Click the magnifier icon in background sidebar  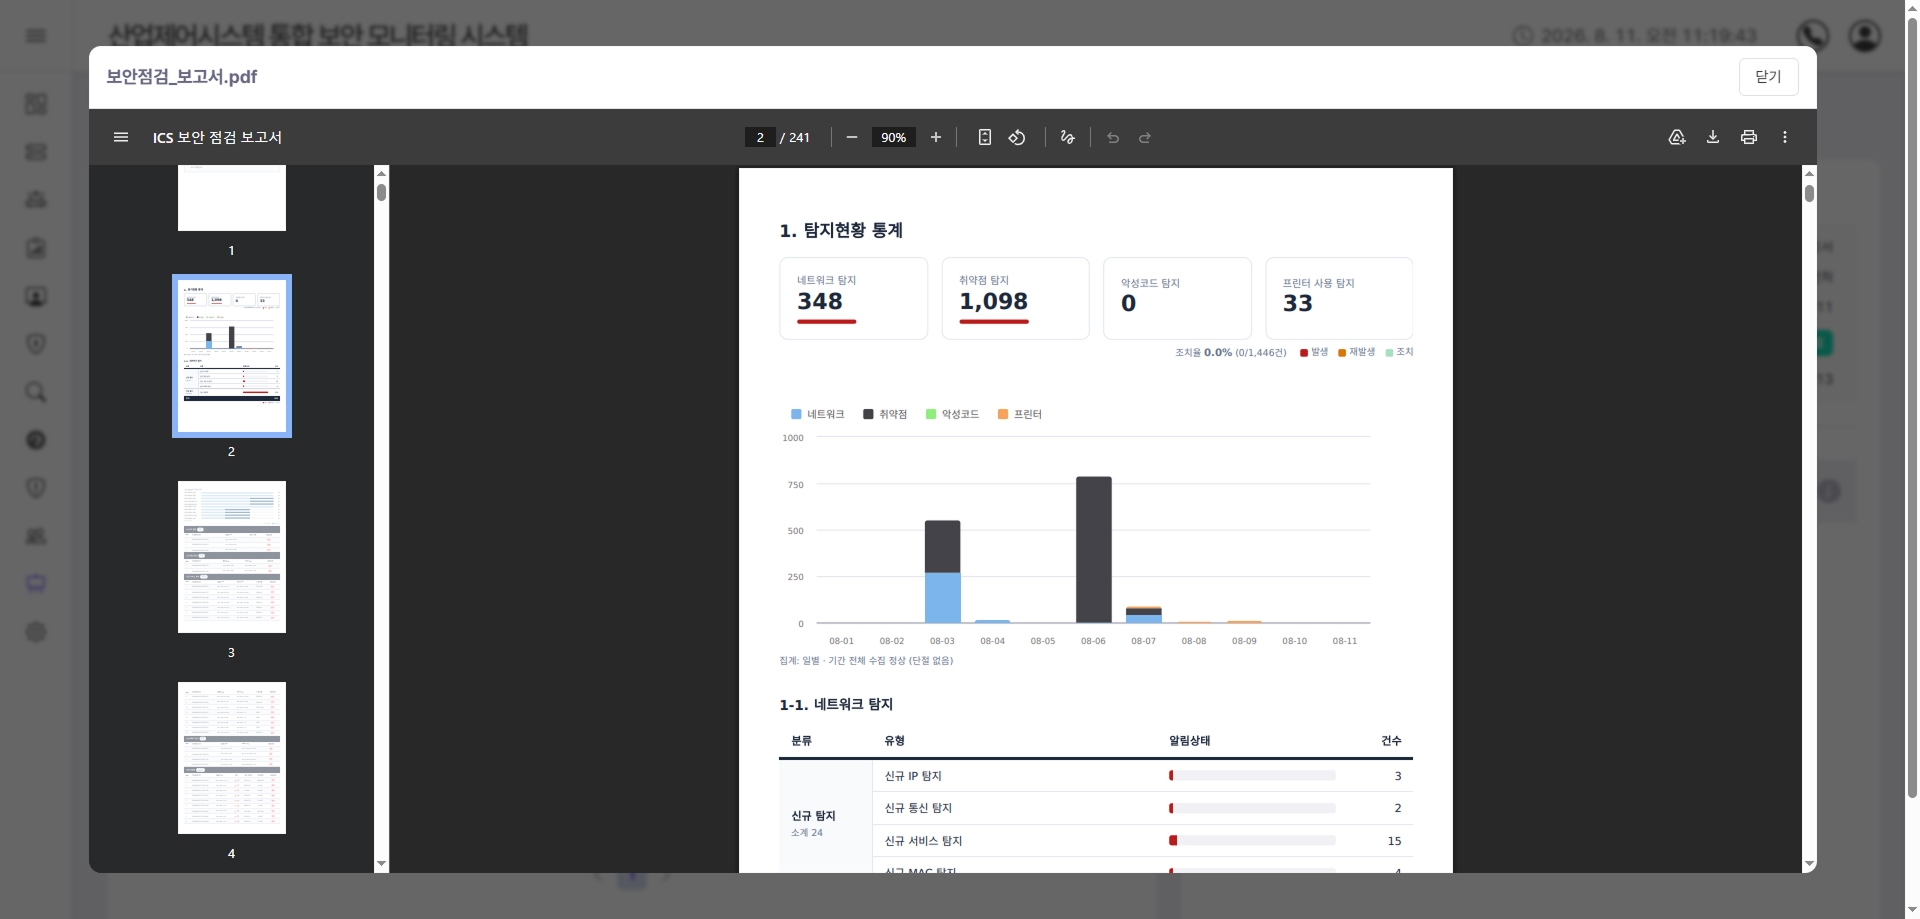point(36,392)
